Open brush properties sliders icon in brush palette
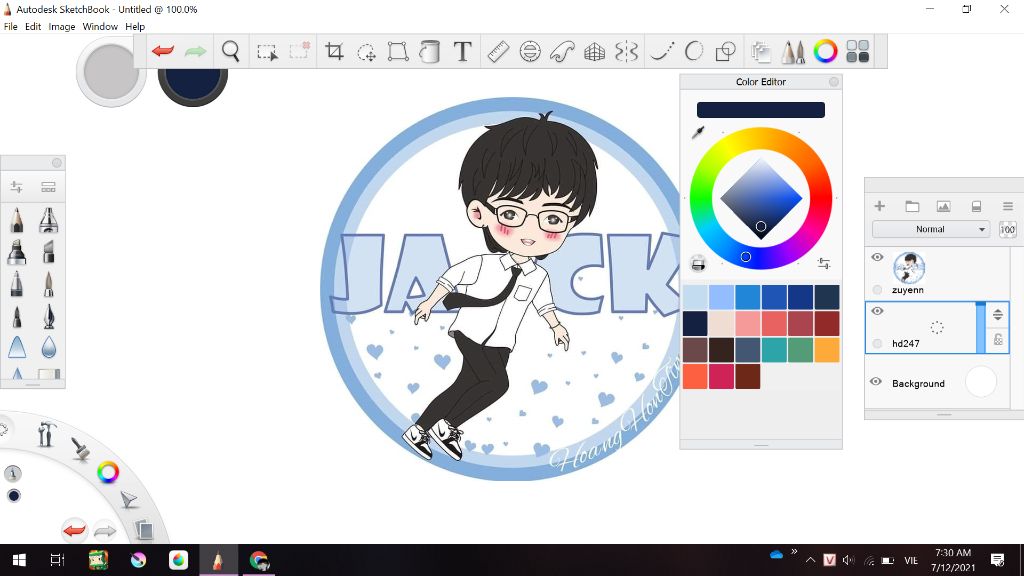 tap(16, 187)
